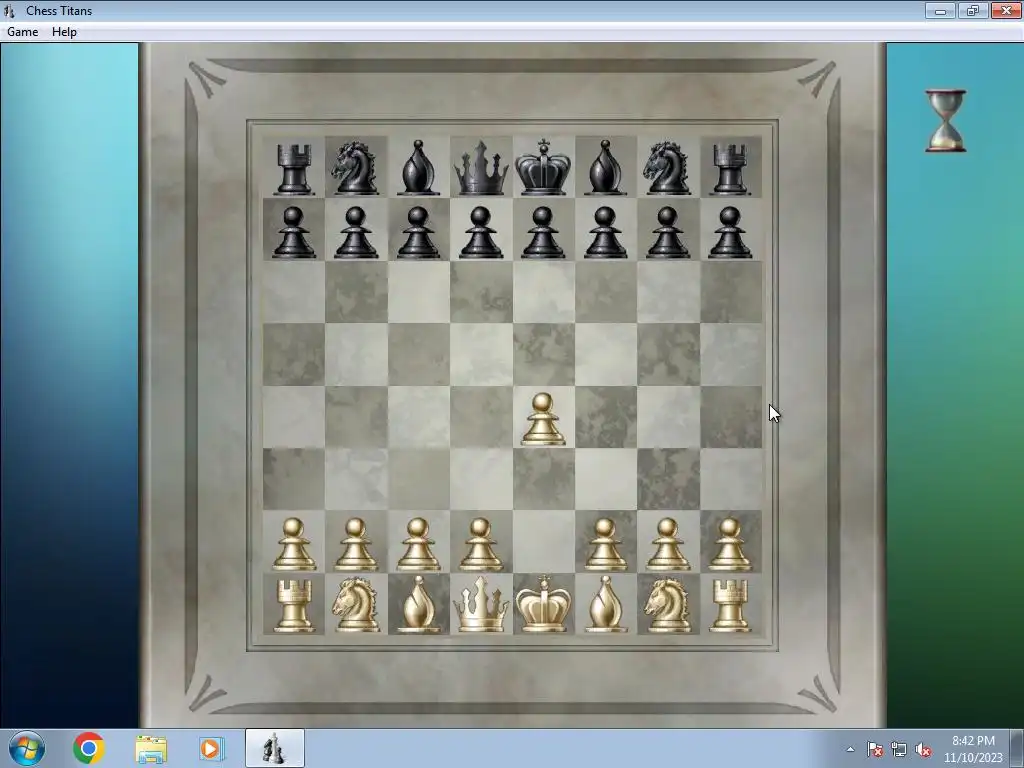The image size is (1024, 768).
Task: Open the Help menu
Action: click(64, 31)
